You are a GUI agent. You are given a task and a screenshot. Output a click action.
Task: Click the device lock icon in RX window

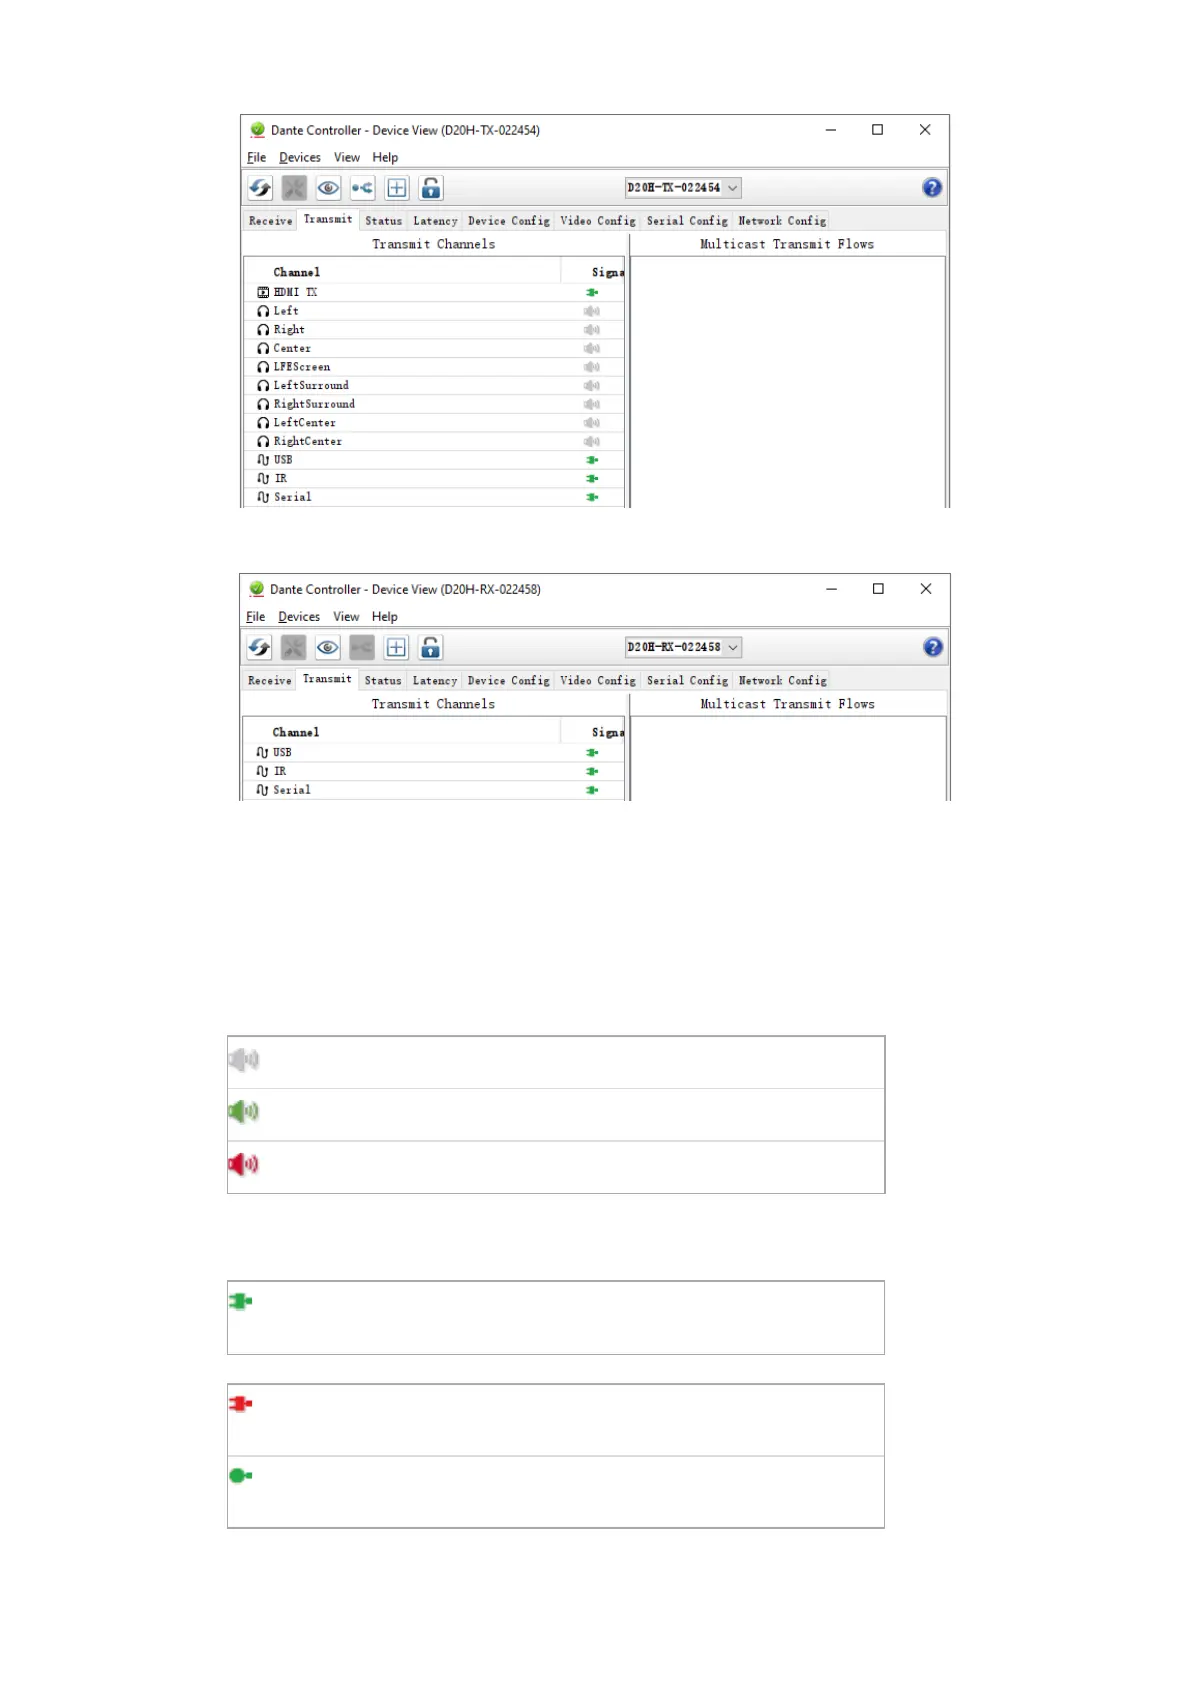pyautogui.click(x=430, y=648)
